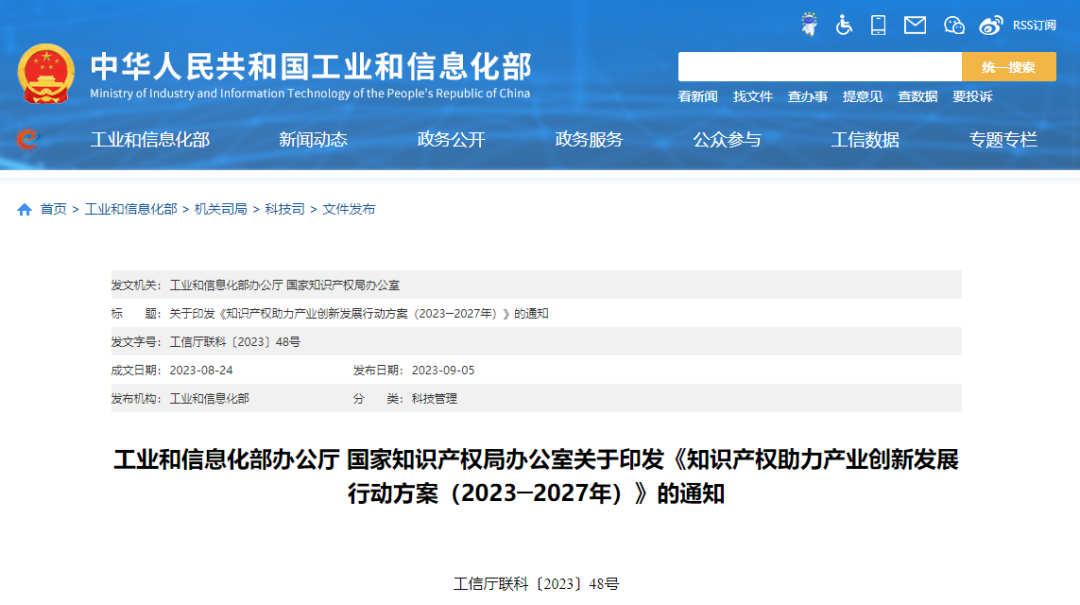Go to 首页 in breadcrumb
The height and width of the screenshot is (605, 1080).
54,209
